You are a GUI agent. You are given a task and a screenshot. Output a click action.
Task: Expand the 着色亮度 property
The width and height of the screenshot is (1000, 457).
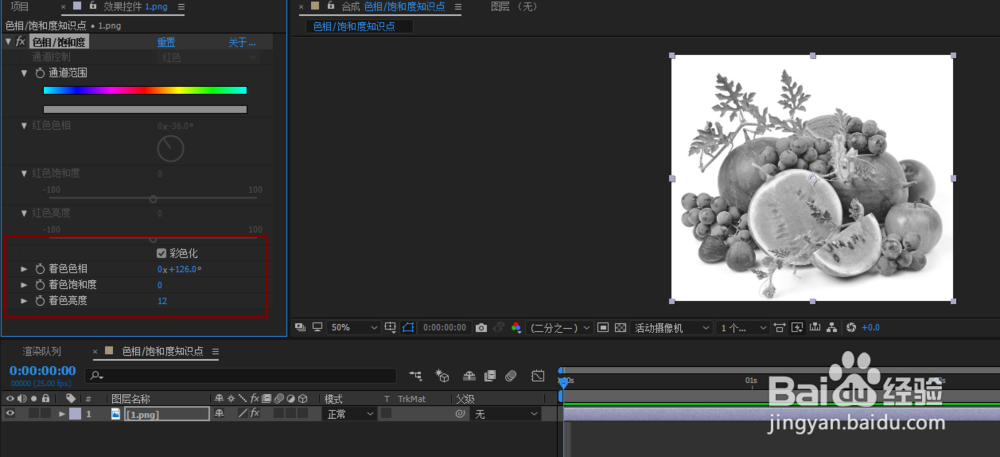(24, 300)
